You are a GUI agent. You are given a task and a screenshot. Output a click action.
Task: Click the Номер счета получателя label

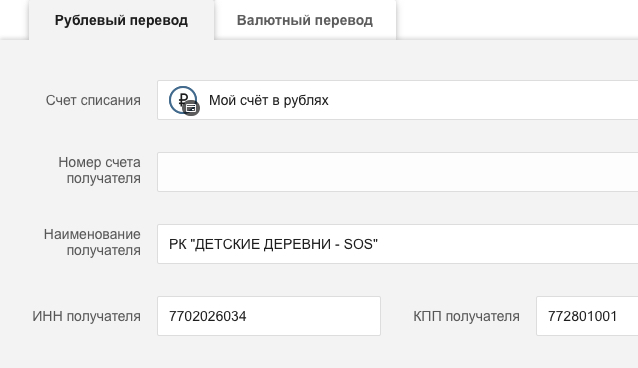click(x=100, y=170)
